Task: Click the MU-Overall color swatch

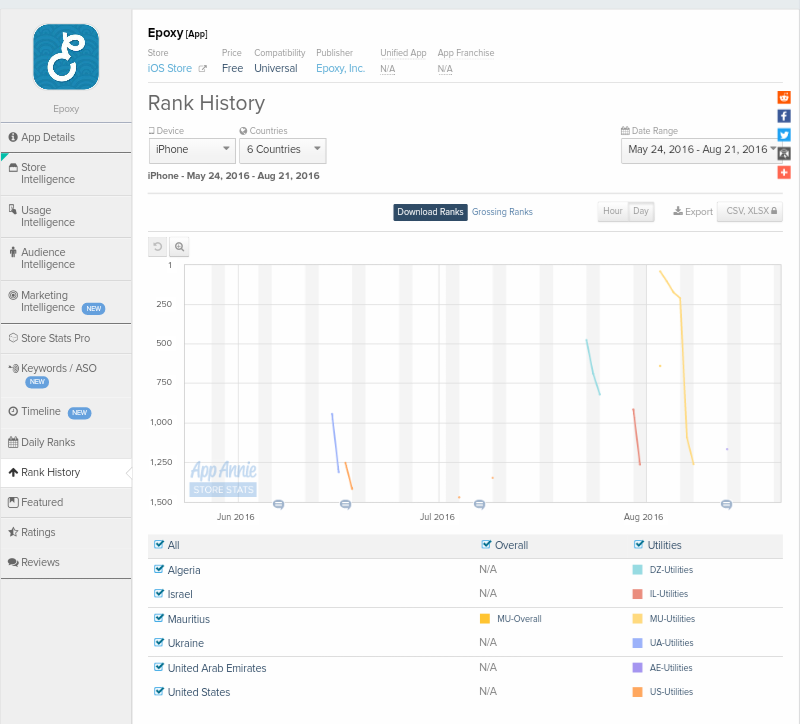Action: pyautogui.click(x=485, y=619)
